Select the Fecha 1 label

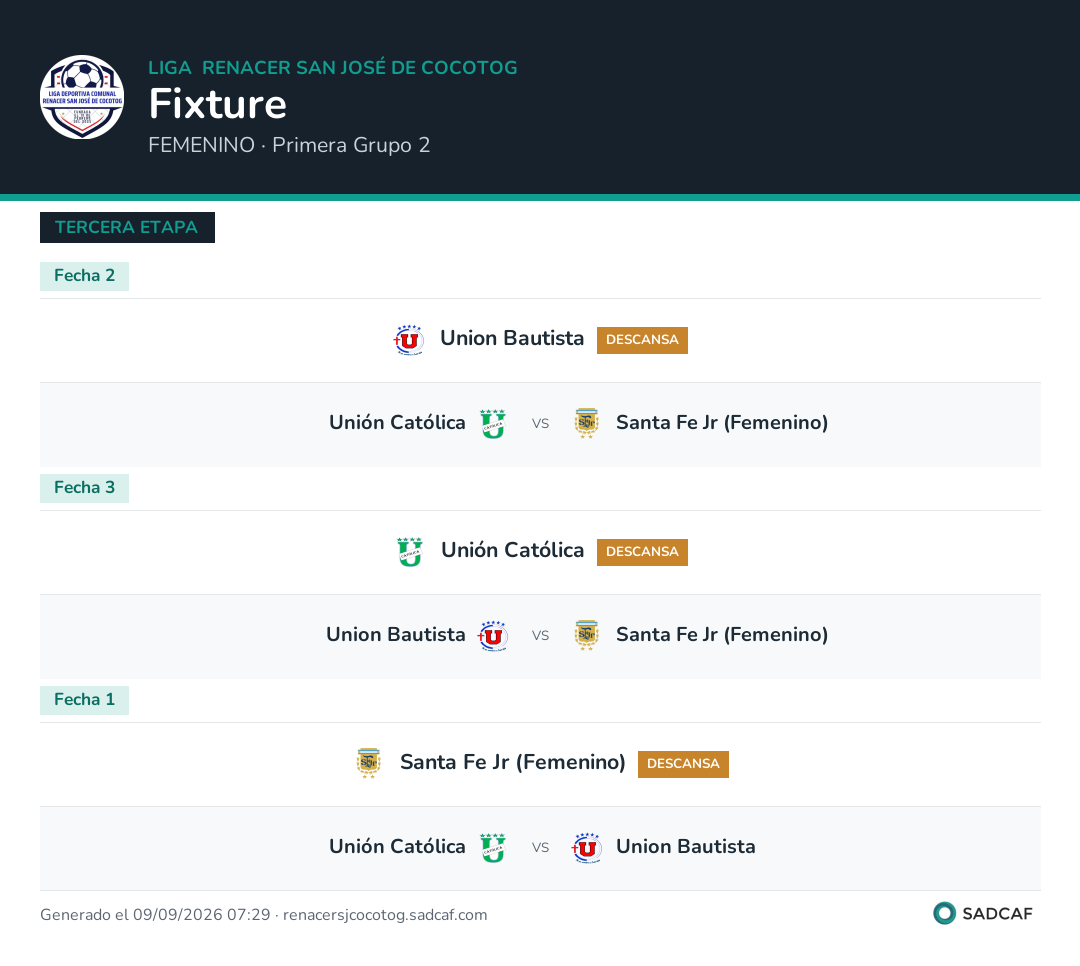pos(85,700)
